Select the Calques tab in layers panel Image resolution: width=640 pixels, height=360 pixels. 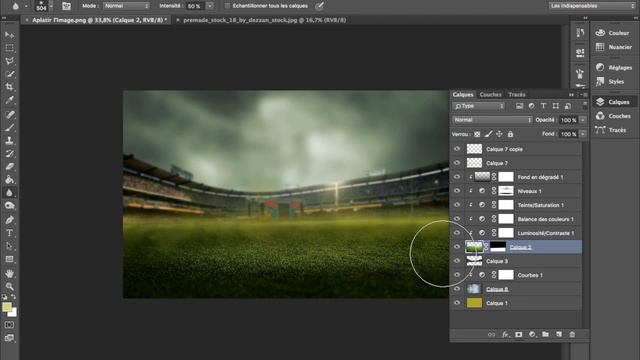463,94
